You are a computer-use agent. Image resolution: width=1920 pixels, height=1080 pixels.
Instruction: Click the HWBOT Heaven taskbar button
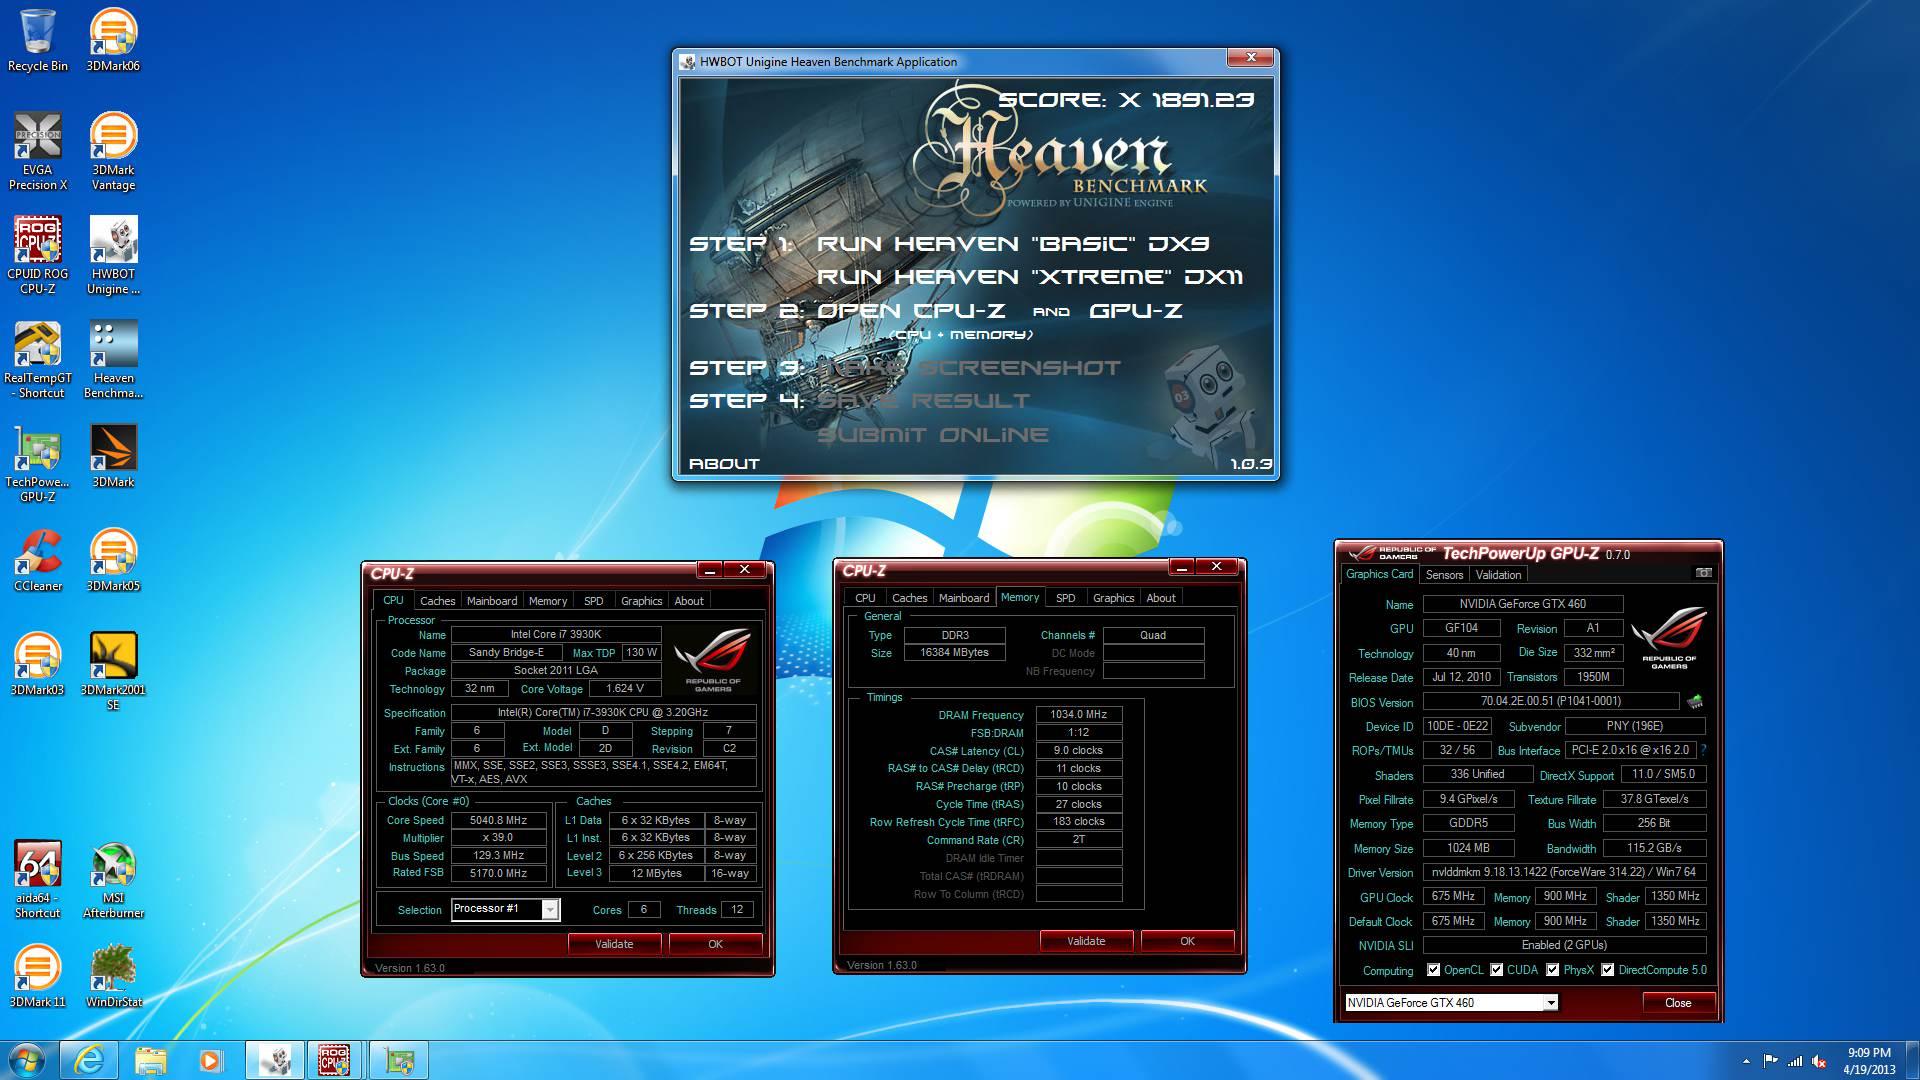(275, 1059)
